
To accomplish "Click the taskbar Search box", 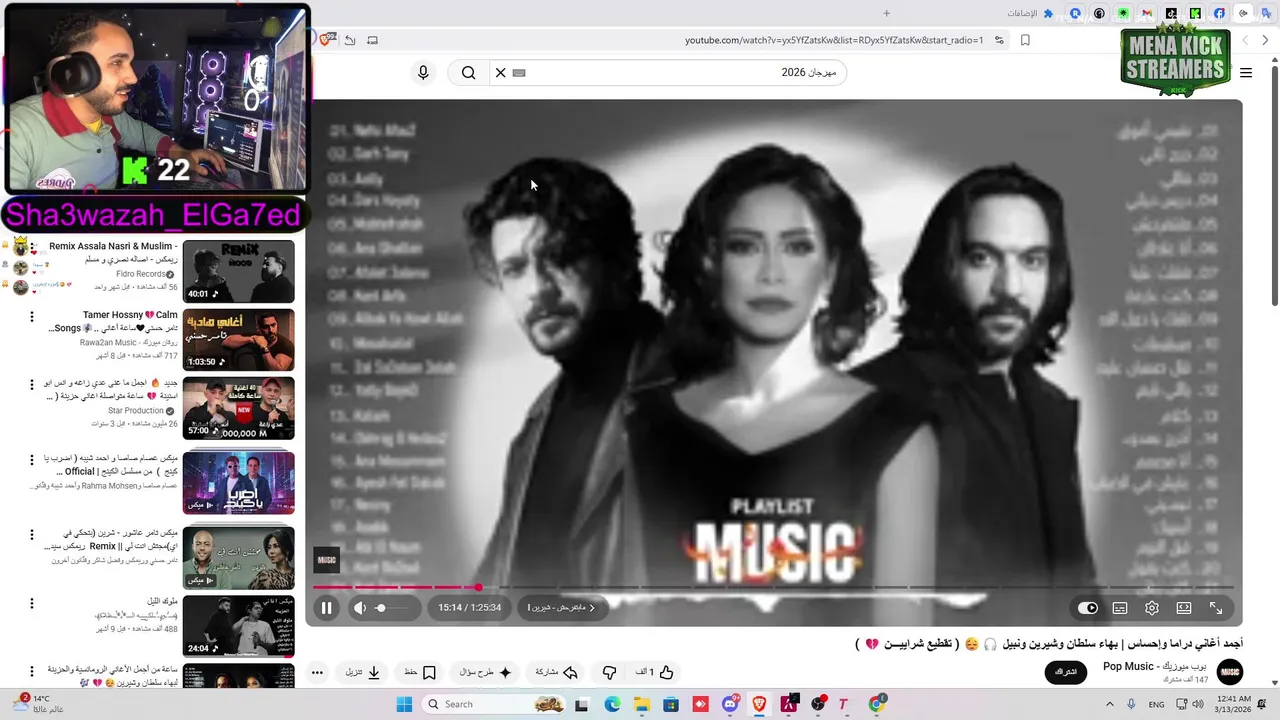I will pos(494,704).
